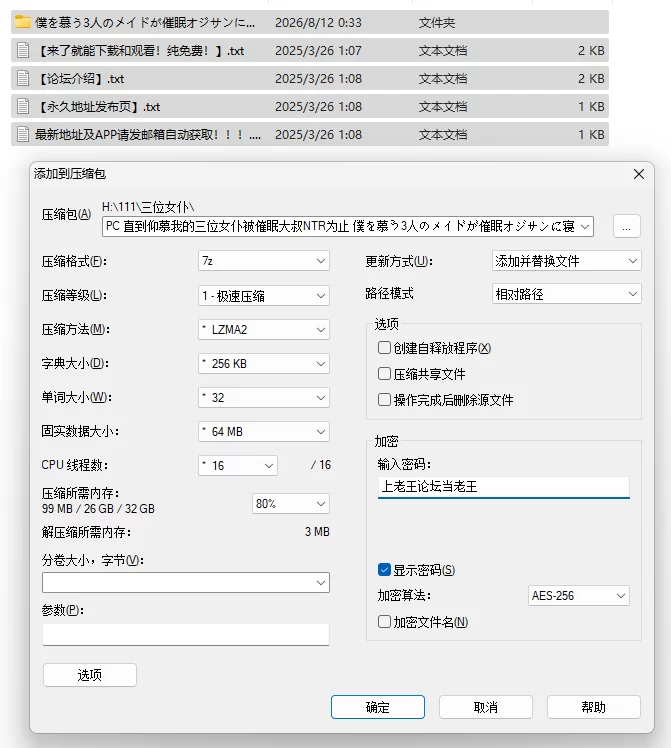Click the browse … button for archive path
This screenshot has width=671, height=748.
pyautogui.click(x=627, y=226)
